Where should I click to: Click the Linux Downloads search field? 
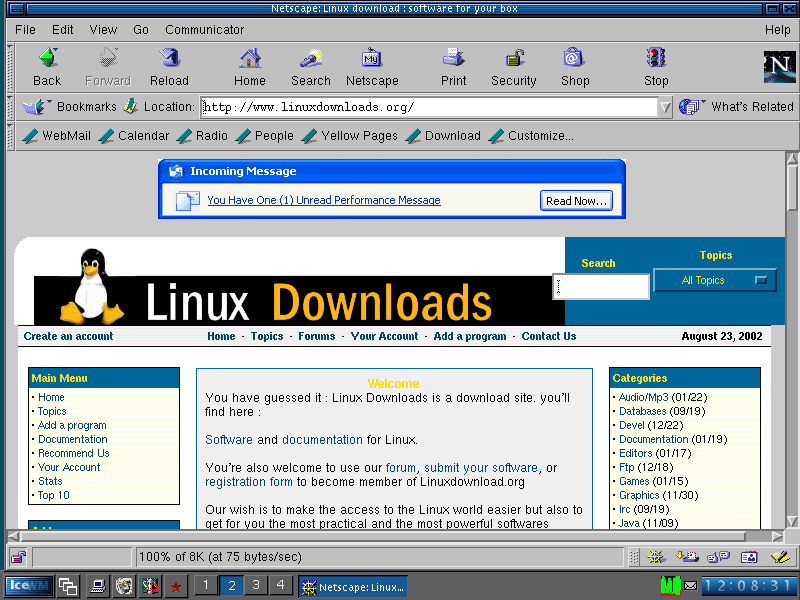pos(602,287)
